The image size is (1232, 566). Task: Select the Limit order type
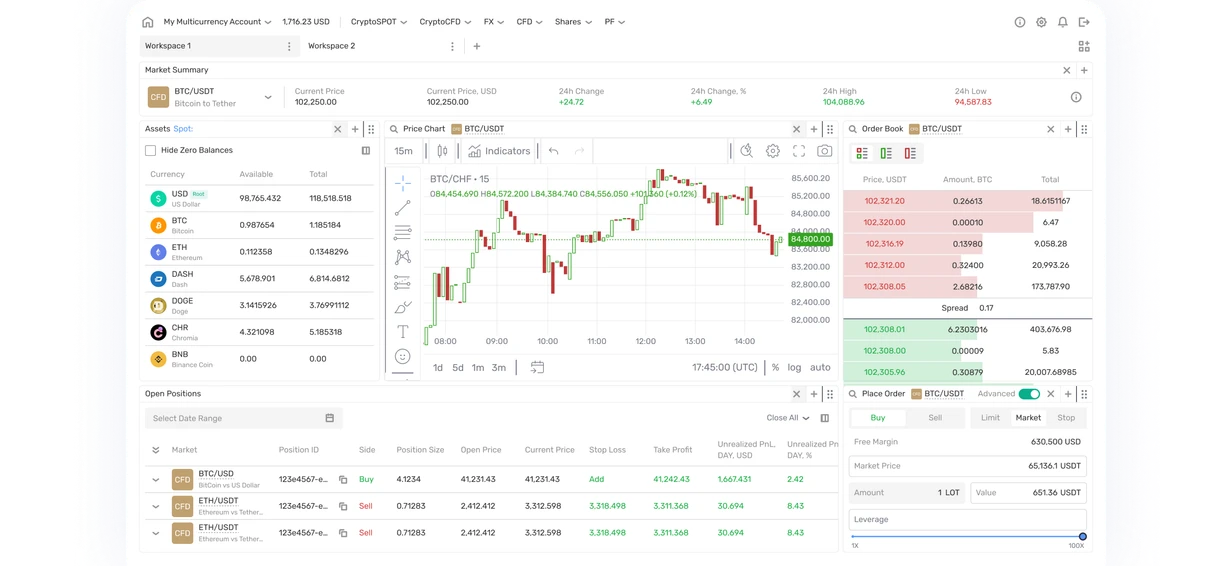990,418
